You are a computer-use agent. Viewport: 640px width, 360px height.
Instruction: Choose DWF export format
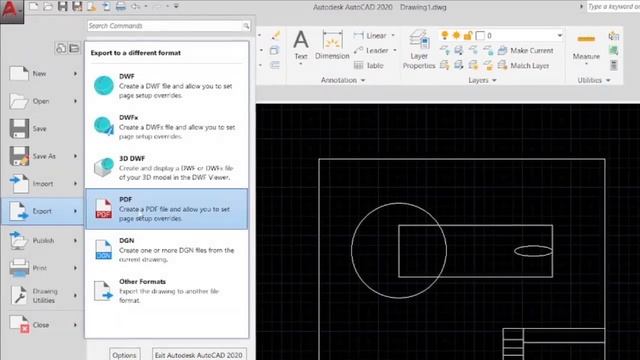(x=167, y=86)
